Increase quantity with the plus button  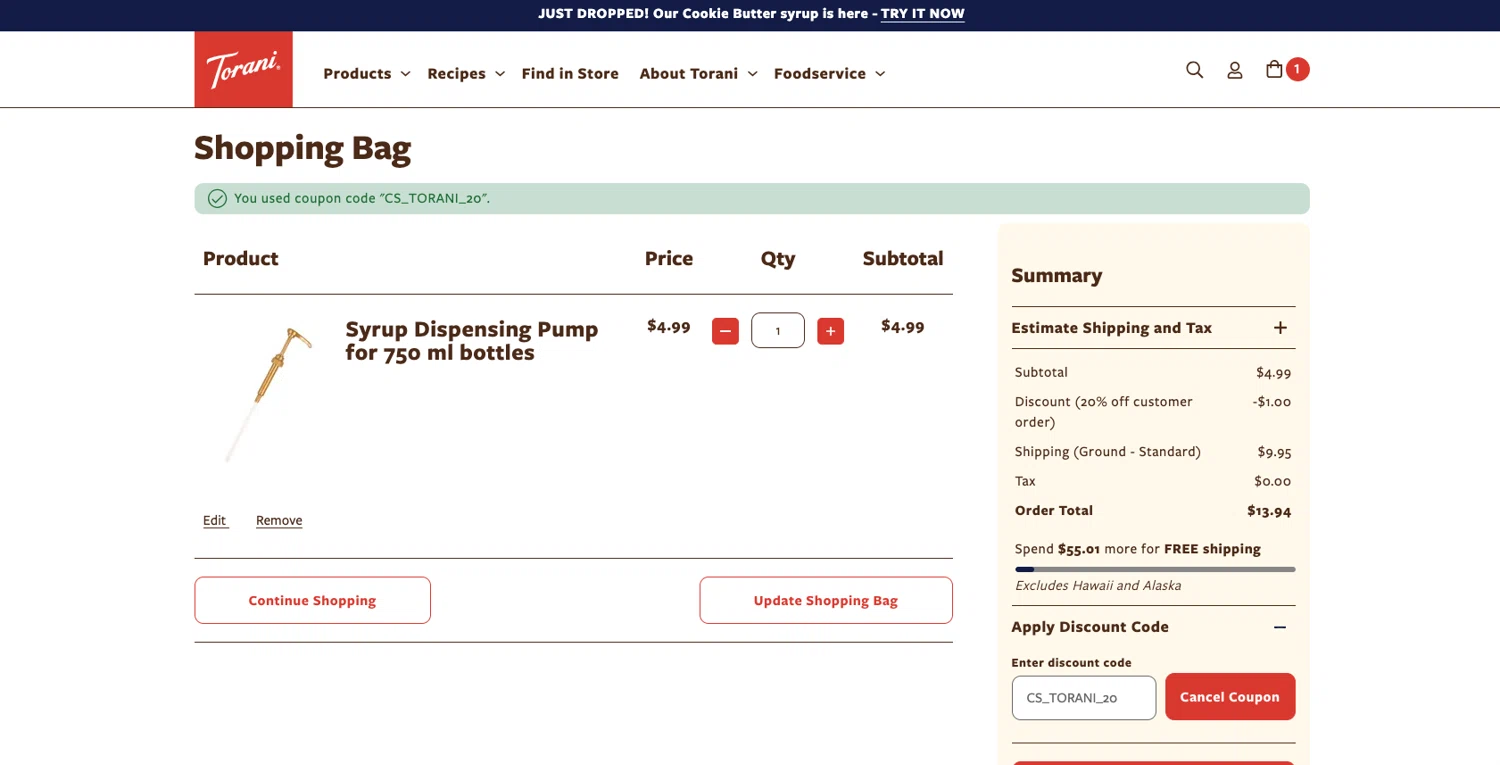coord(830,331)
